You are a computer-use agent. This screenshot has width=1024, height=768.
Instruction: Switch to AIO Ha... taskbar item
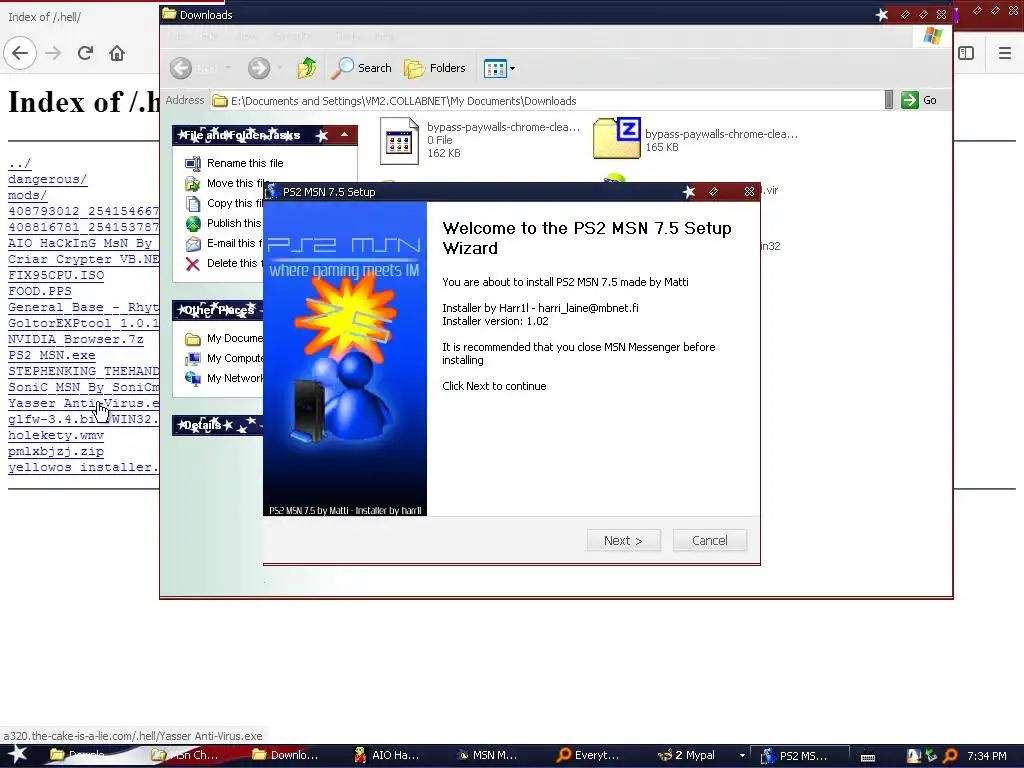pos(387,755)
